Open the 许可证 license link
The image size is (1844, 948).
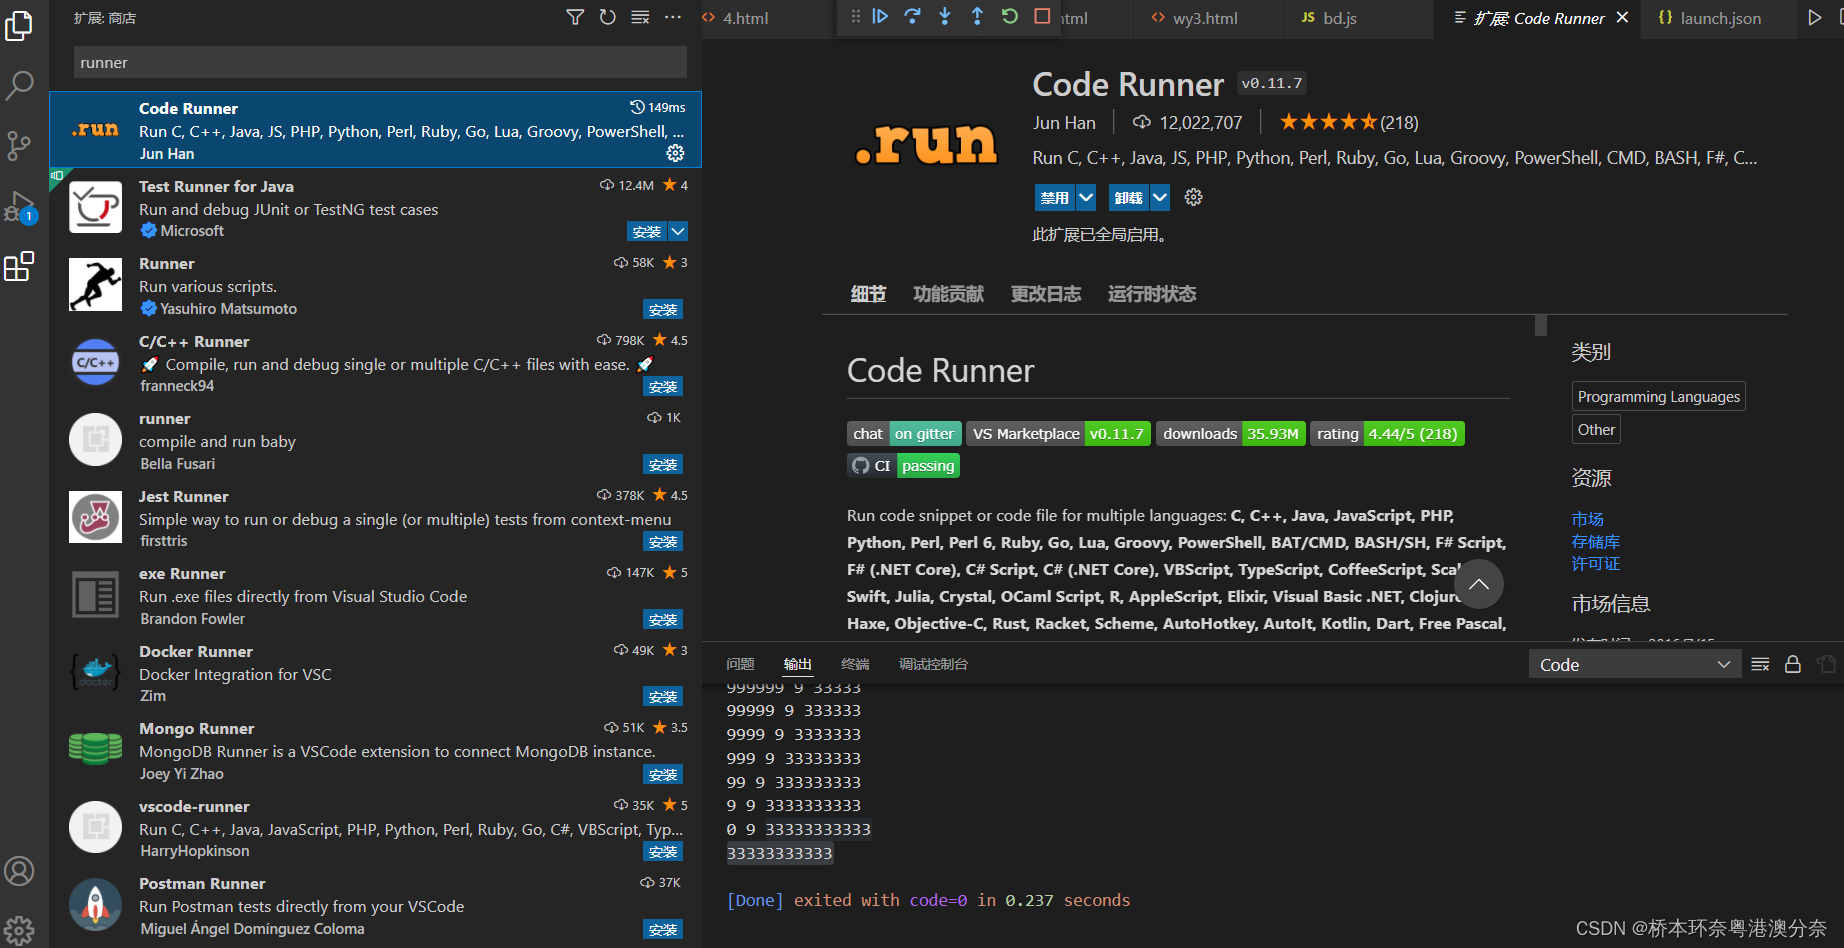point(1595,563)
